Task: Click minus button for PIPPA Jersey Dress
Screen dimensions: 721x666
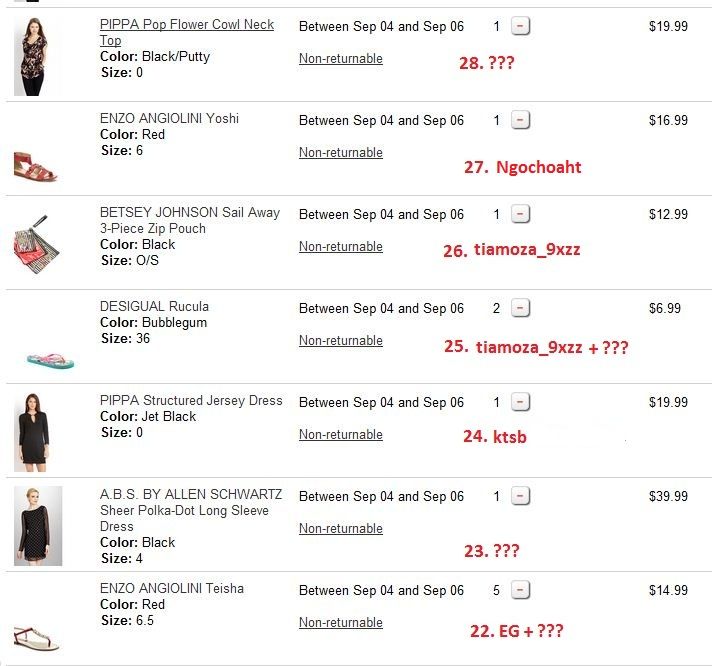Action: (x=520, y=403)
